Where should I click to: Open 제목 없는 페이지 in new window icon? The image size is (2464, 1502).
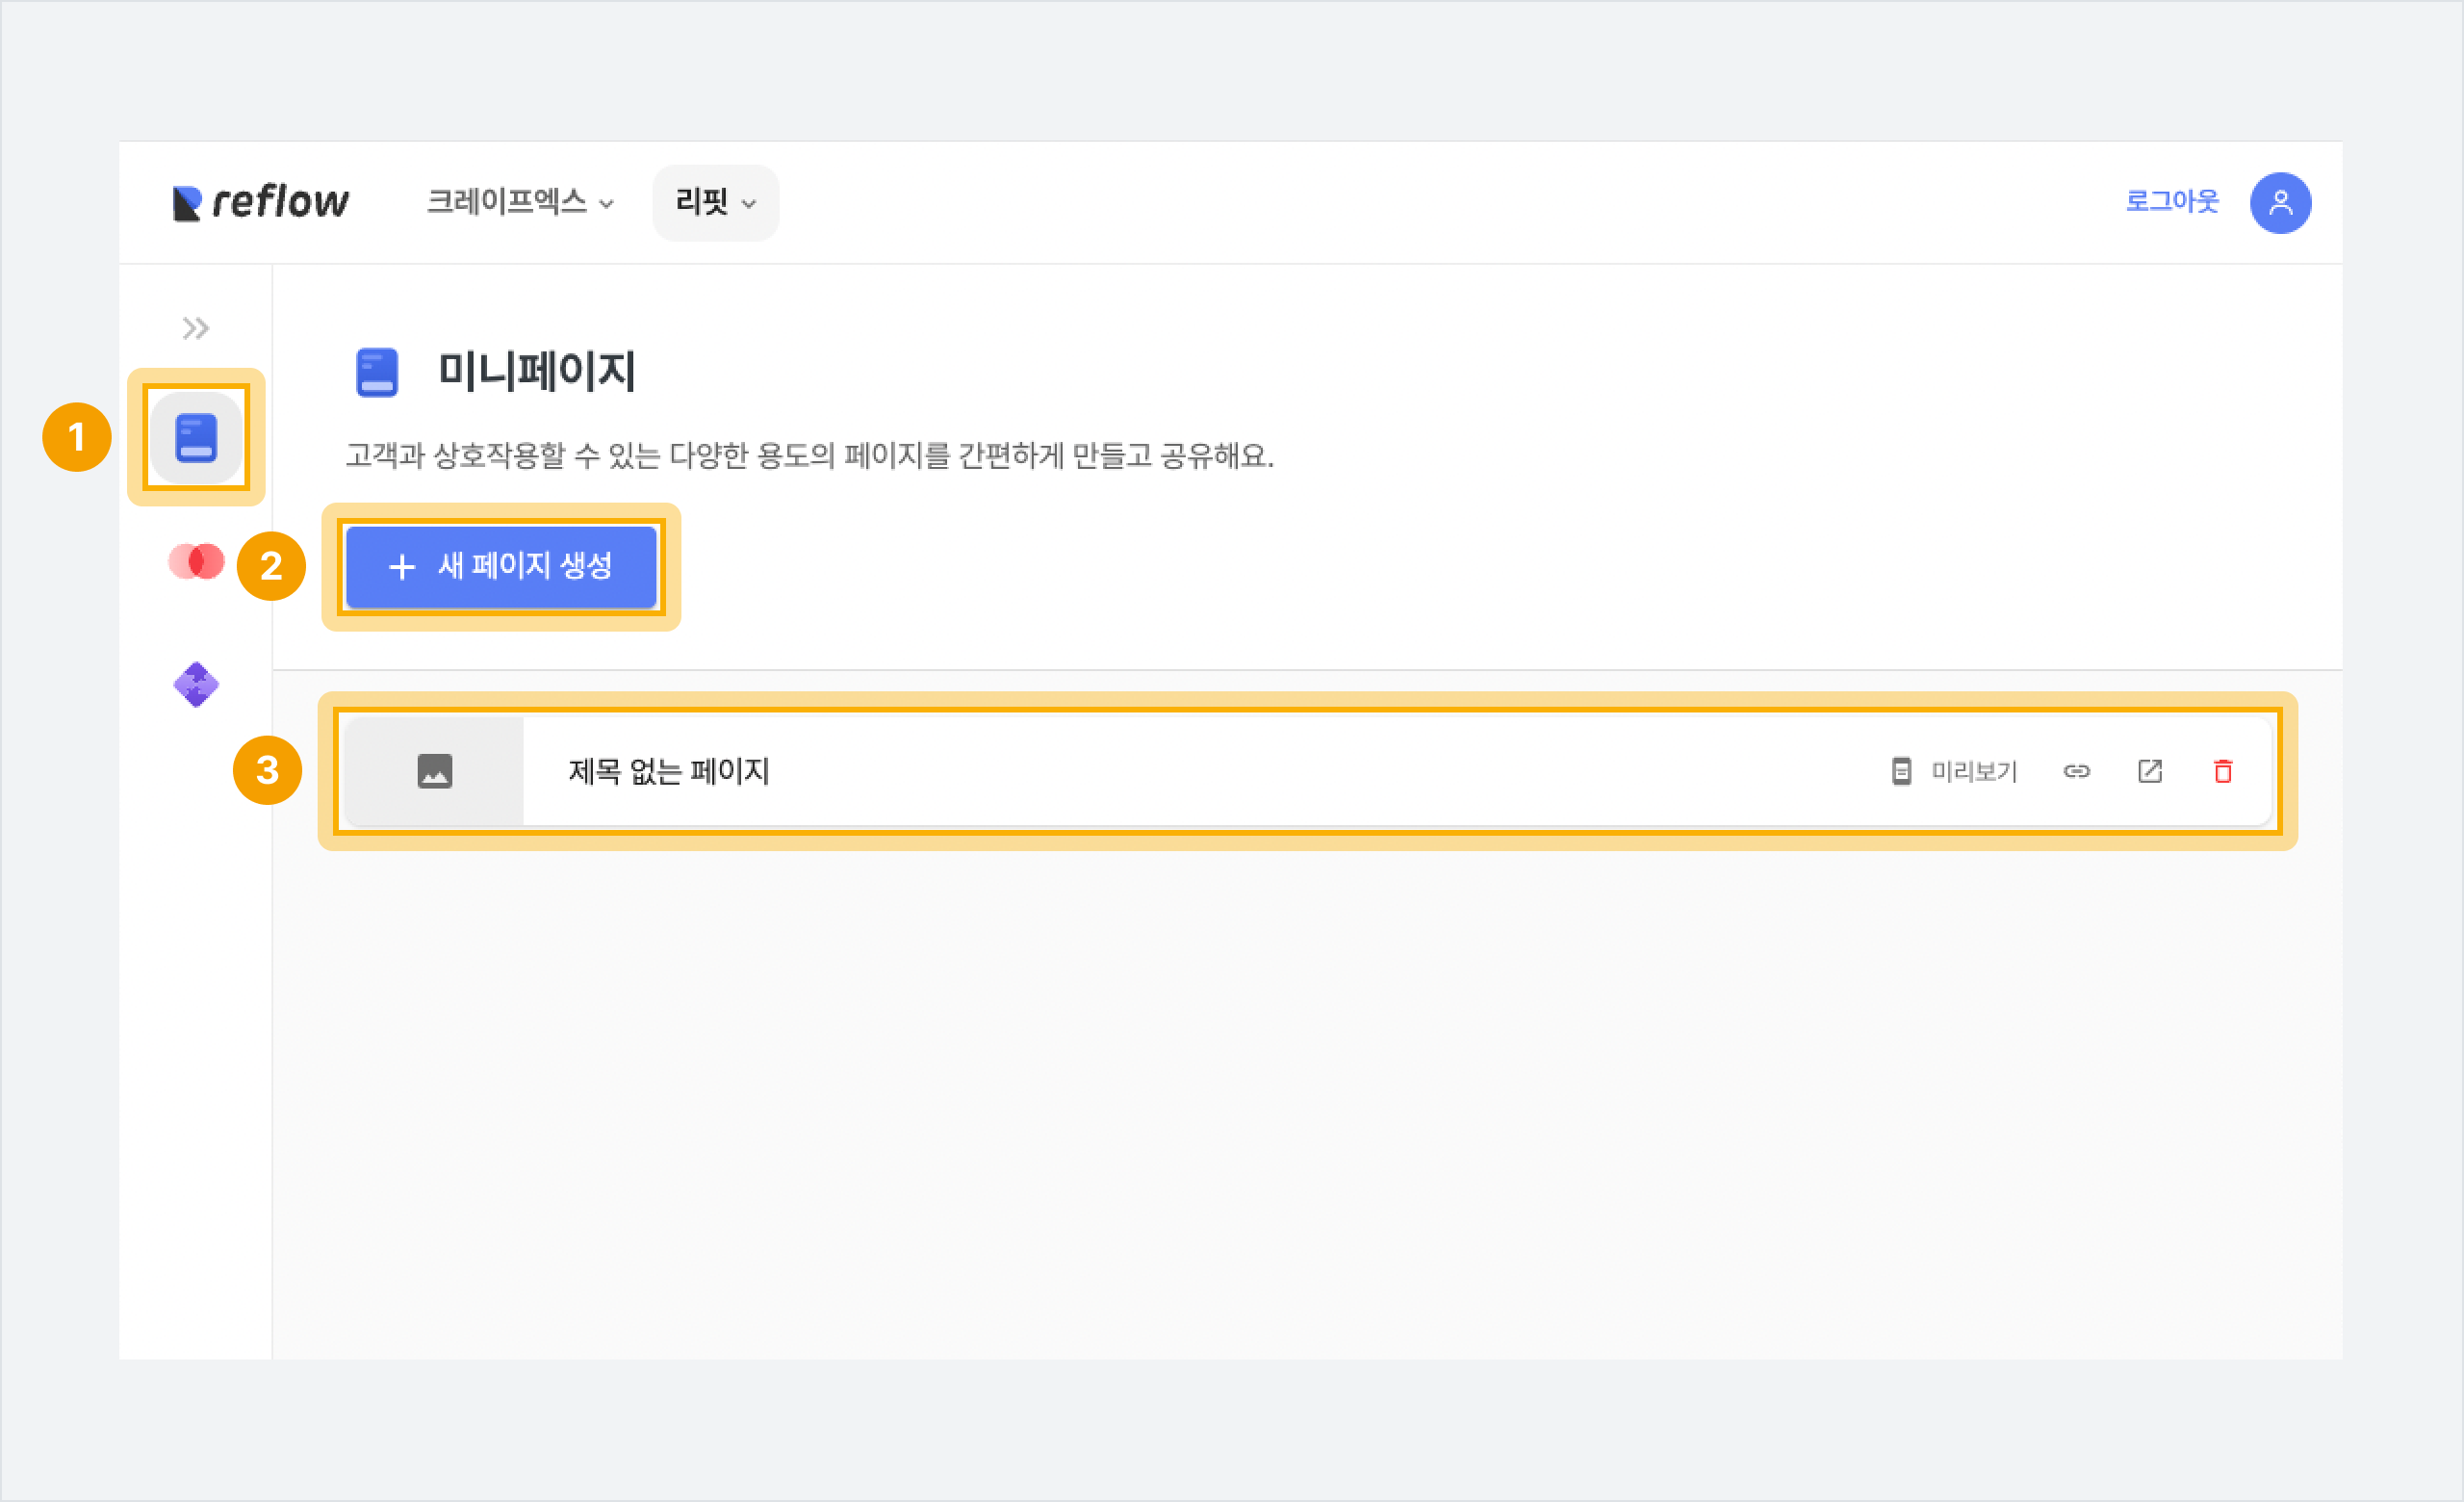click(x=2150, y=771)
